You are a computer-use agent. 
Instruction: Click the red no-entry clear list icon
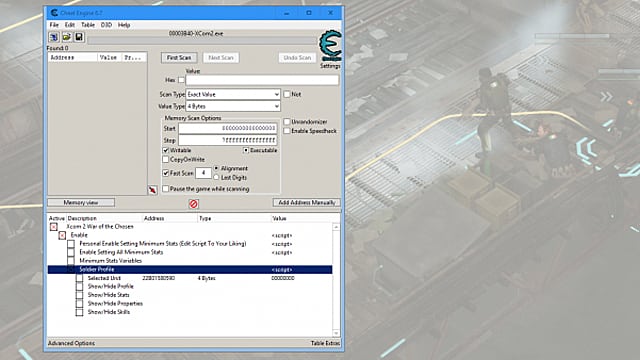click(194, 204)
